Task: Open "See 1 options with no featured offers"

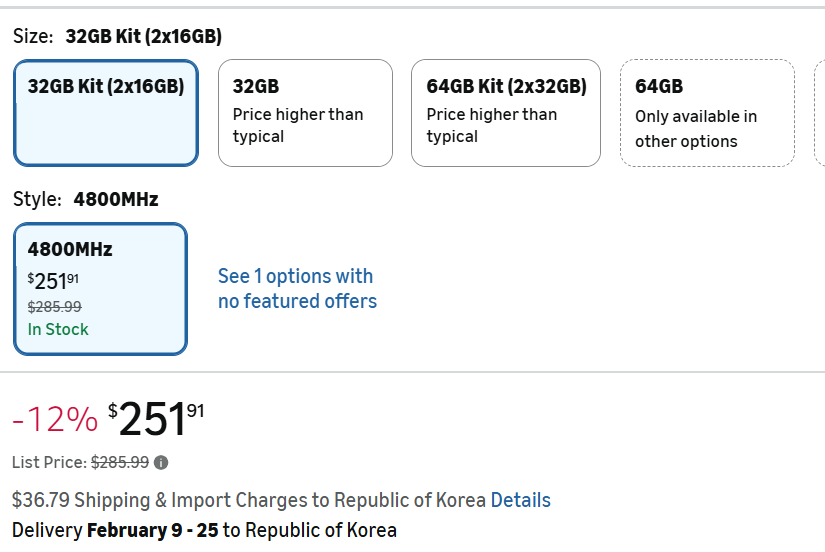Action: (x=296, y=288)
